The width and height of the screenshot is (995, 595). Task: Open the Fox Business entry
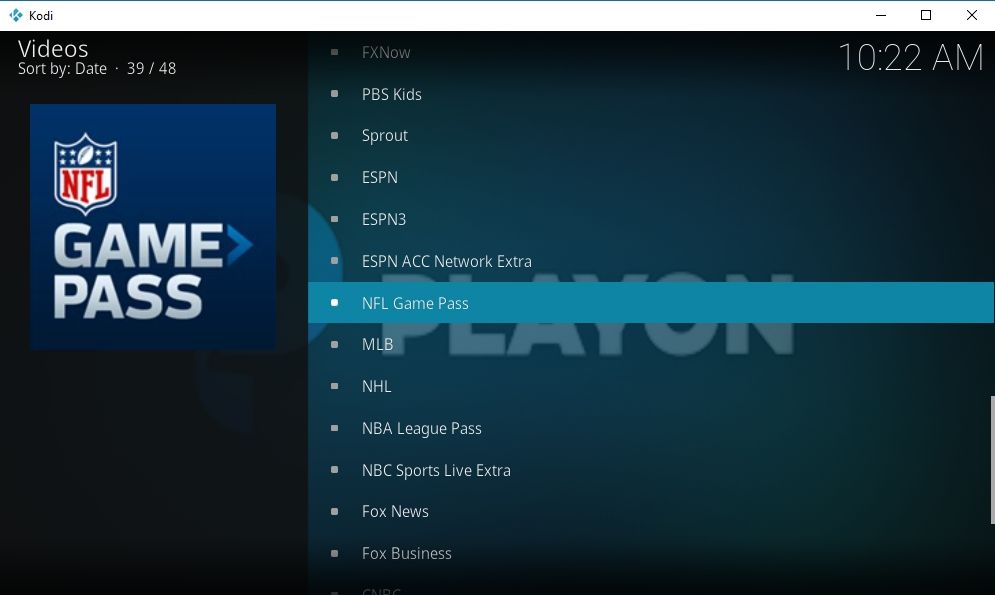[651, 553]
